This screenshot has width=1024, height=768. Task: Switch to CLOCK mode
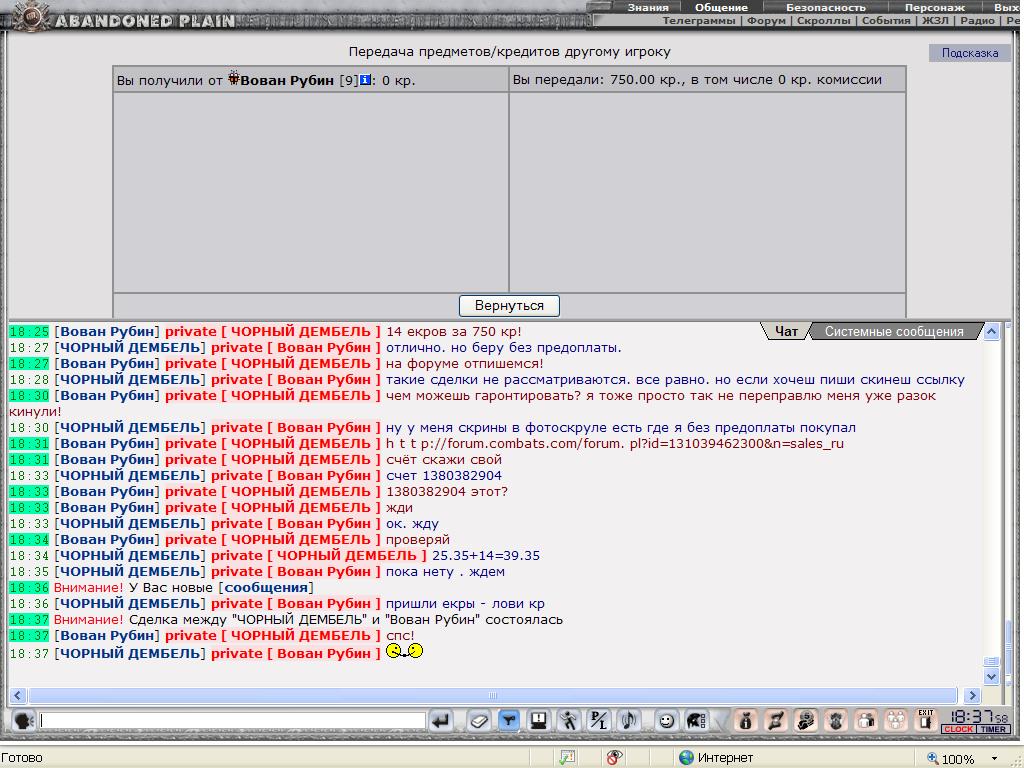tap(959, 729)
